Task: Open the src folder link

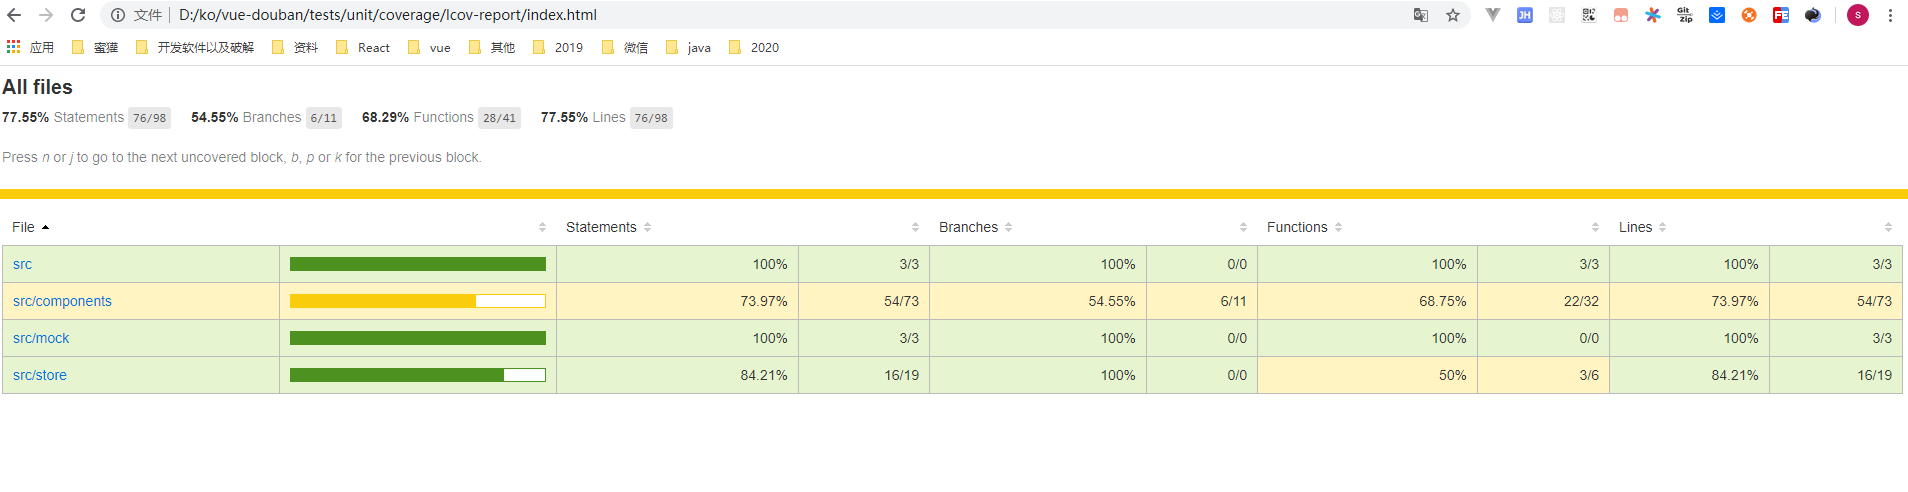Action: (22, 264)
